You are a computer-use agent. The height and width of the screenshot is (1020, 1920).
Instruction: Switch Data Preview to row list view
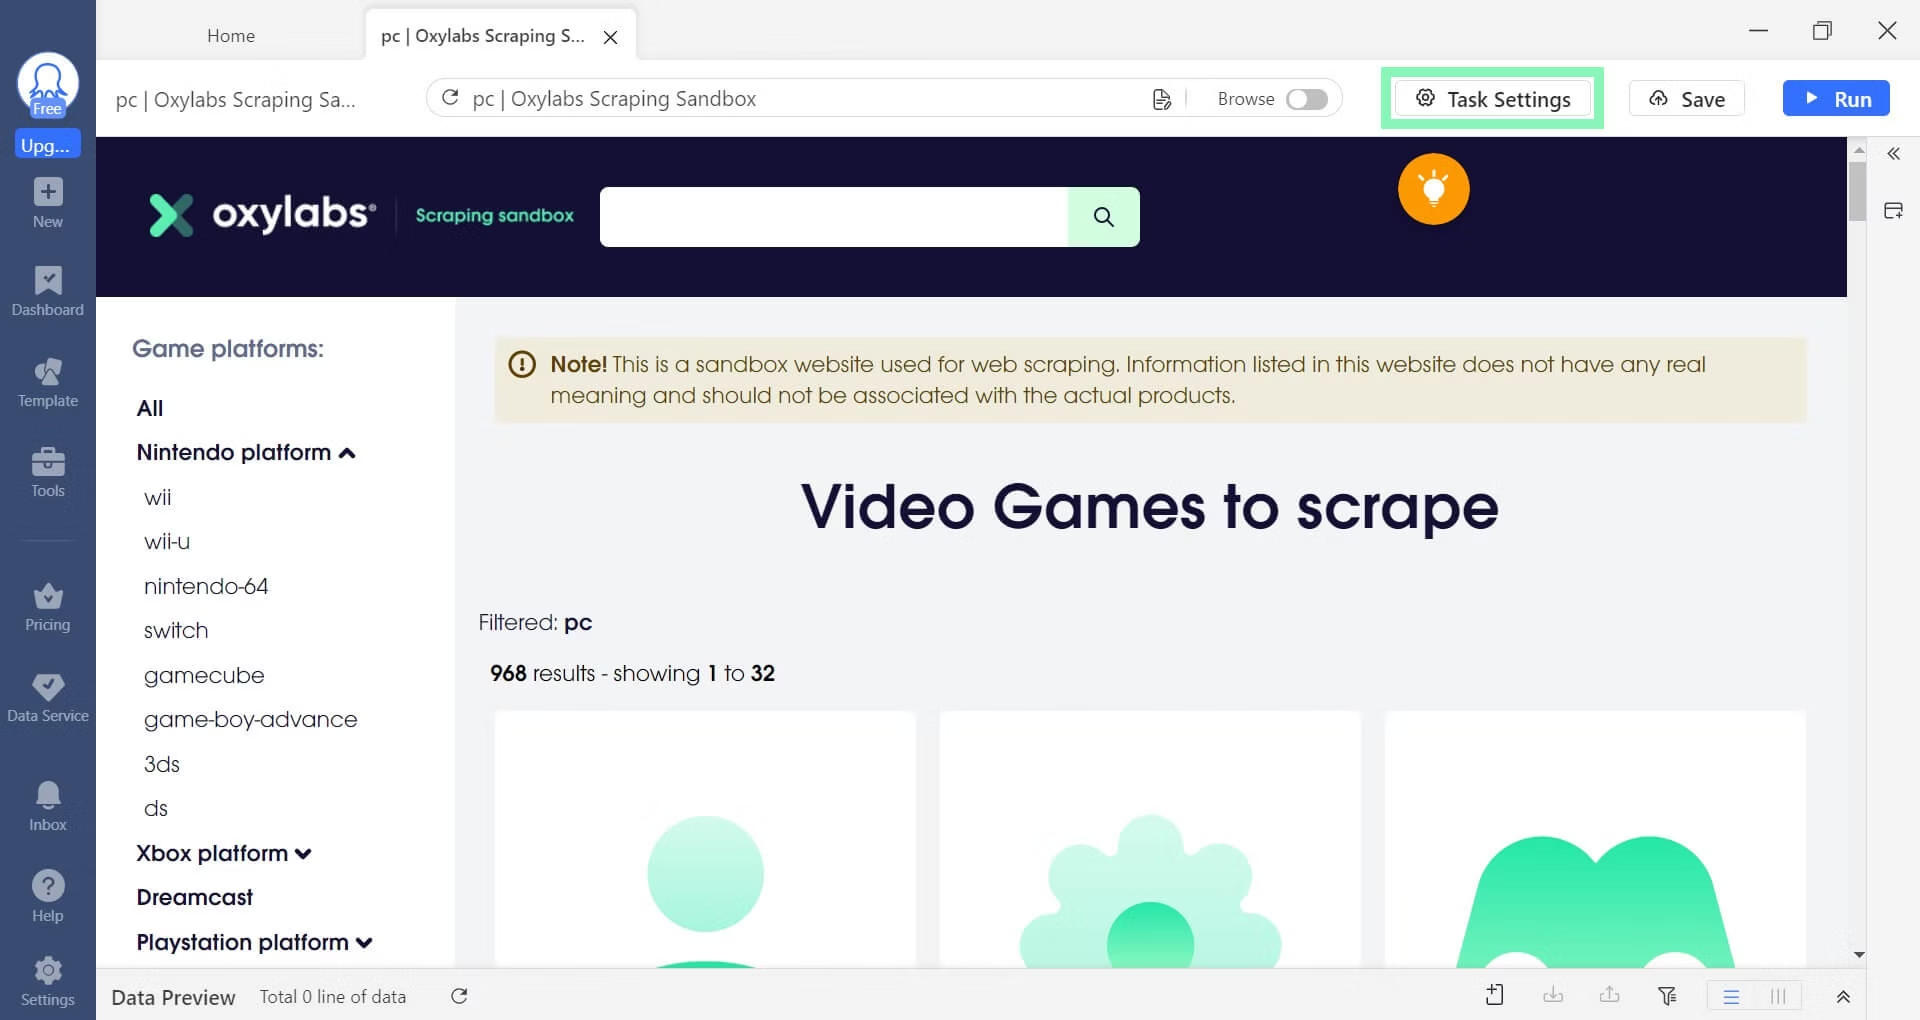[1731, 996]
